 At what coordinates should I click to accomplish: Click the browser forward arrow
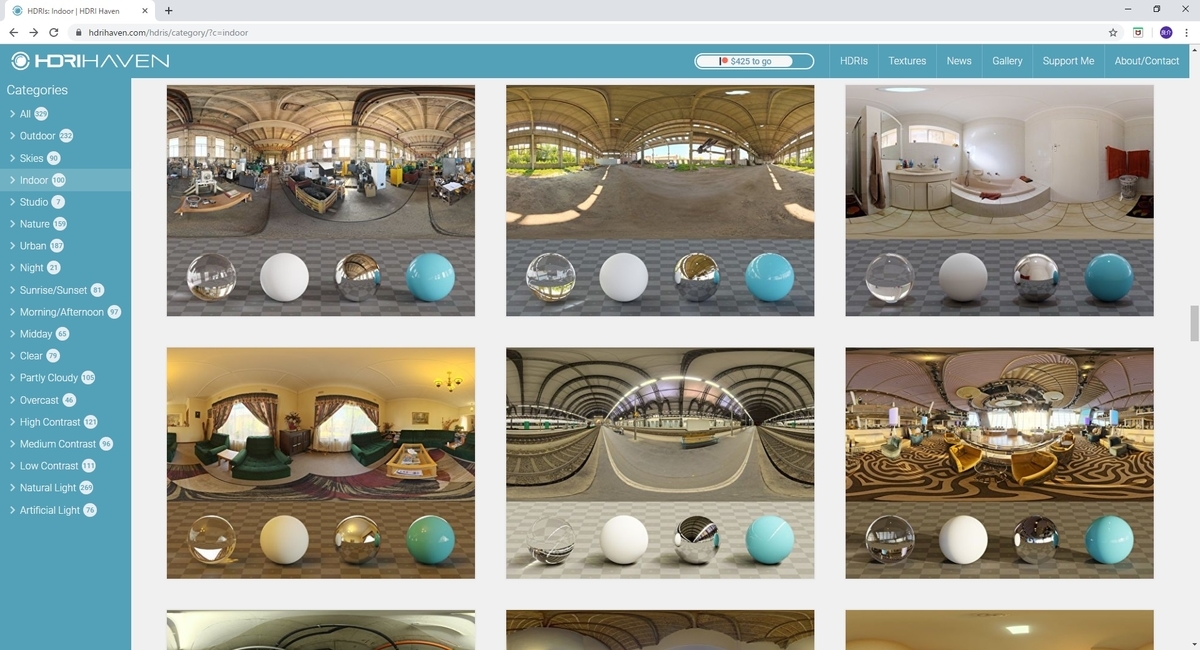[x=34, y=32]
